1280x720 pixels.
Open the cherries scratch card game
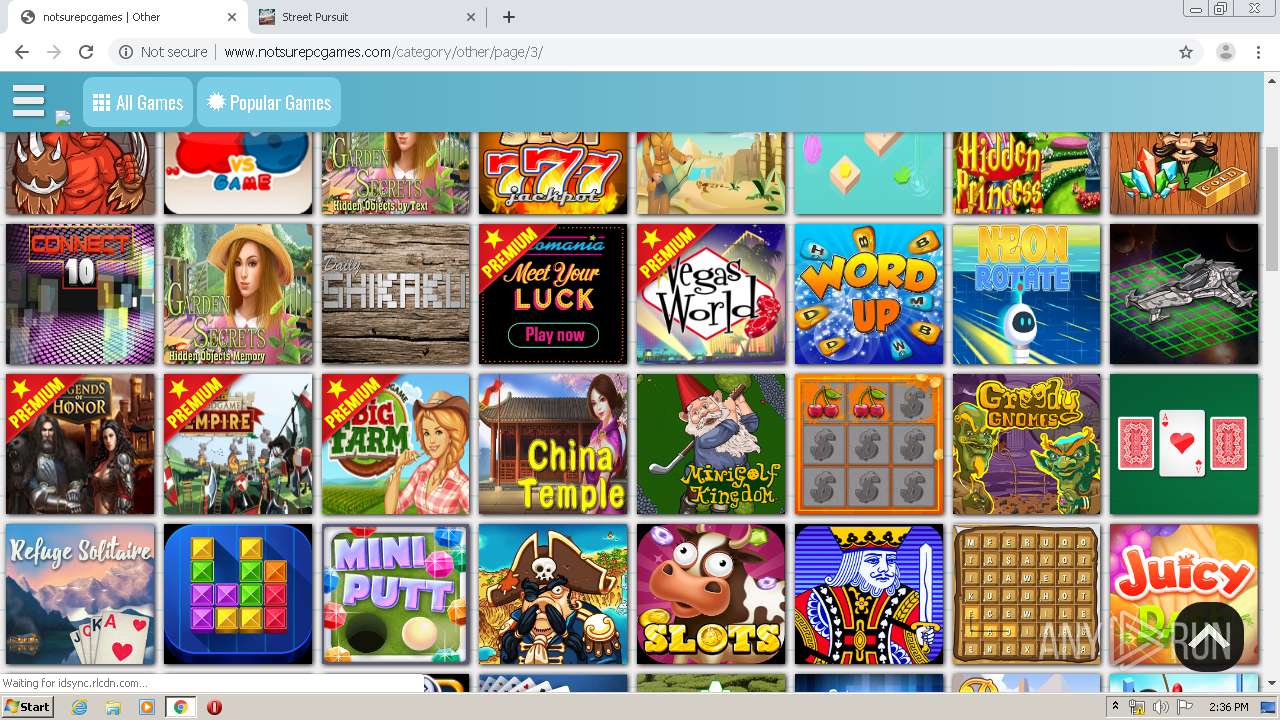(x=869, y=444)
